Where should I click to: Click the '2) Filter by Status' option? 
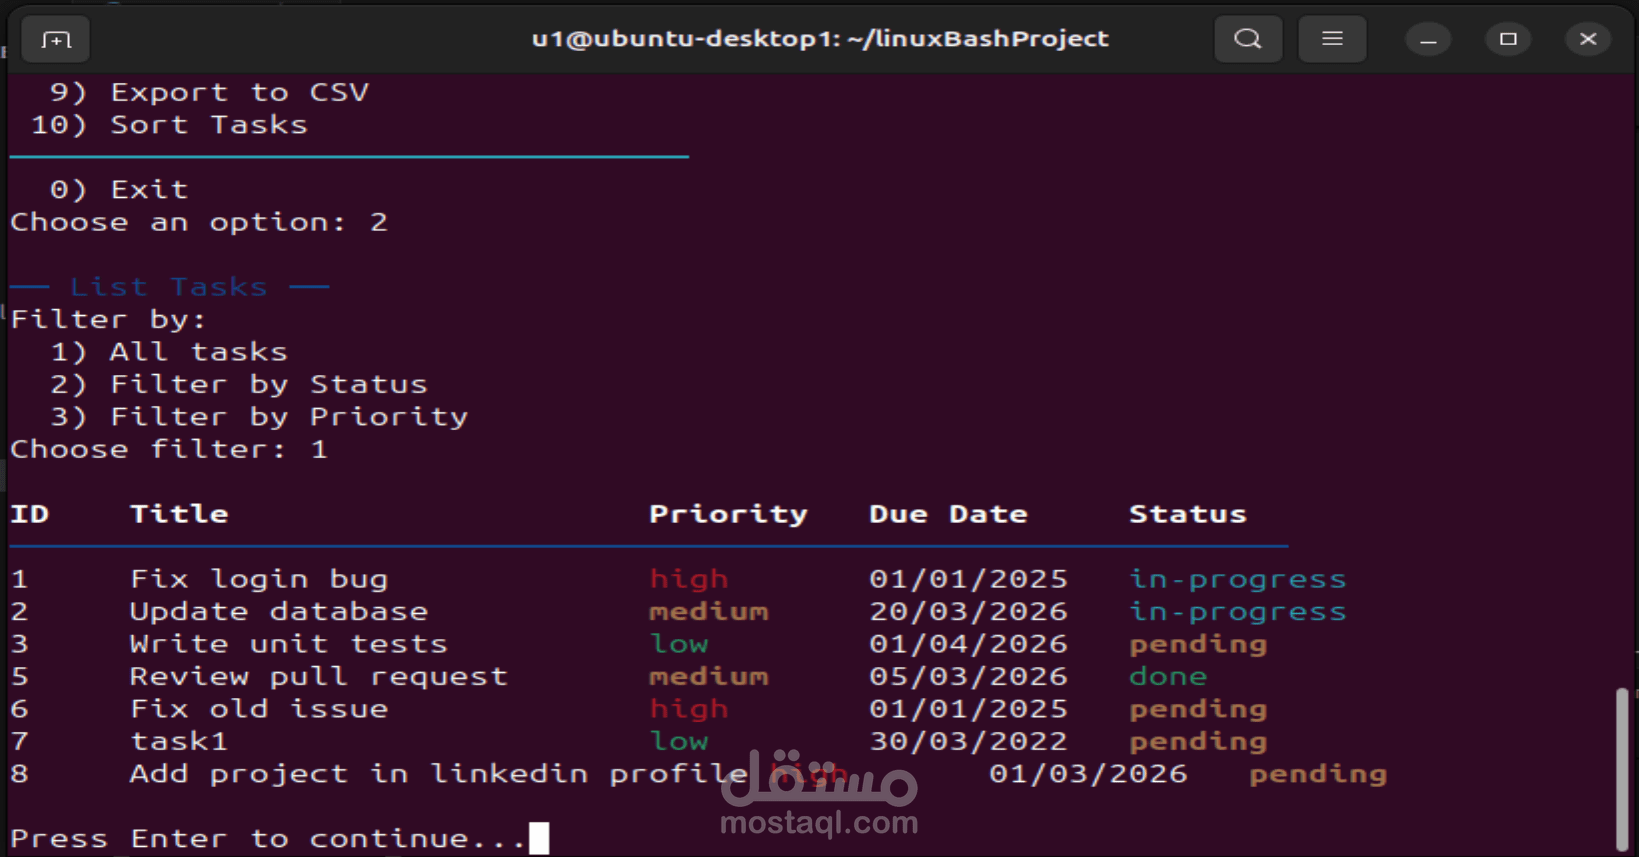pos(239,384)
